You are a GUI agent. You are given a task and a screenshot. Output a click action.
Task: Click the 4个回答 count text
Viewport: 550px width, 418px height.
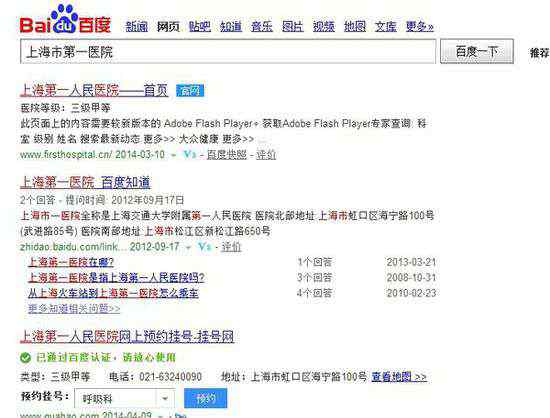315,293
